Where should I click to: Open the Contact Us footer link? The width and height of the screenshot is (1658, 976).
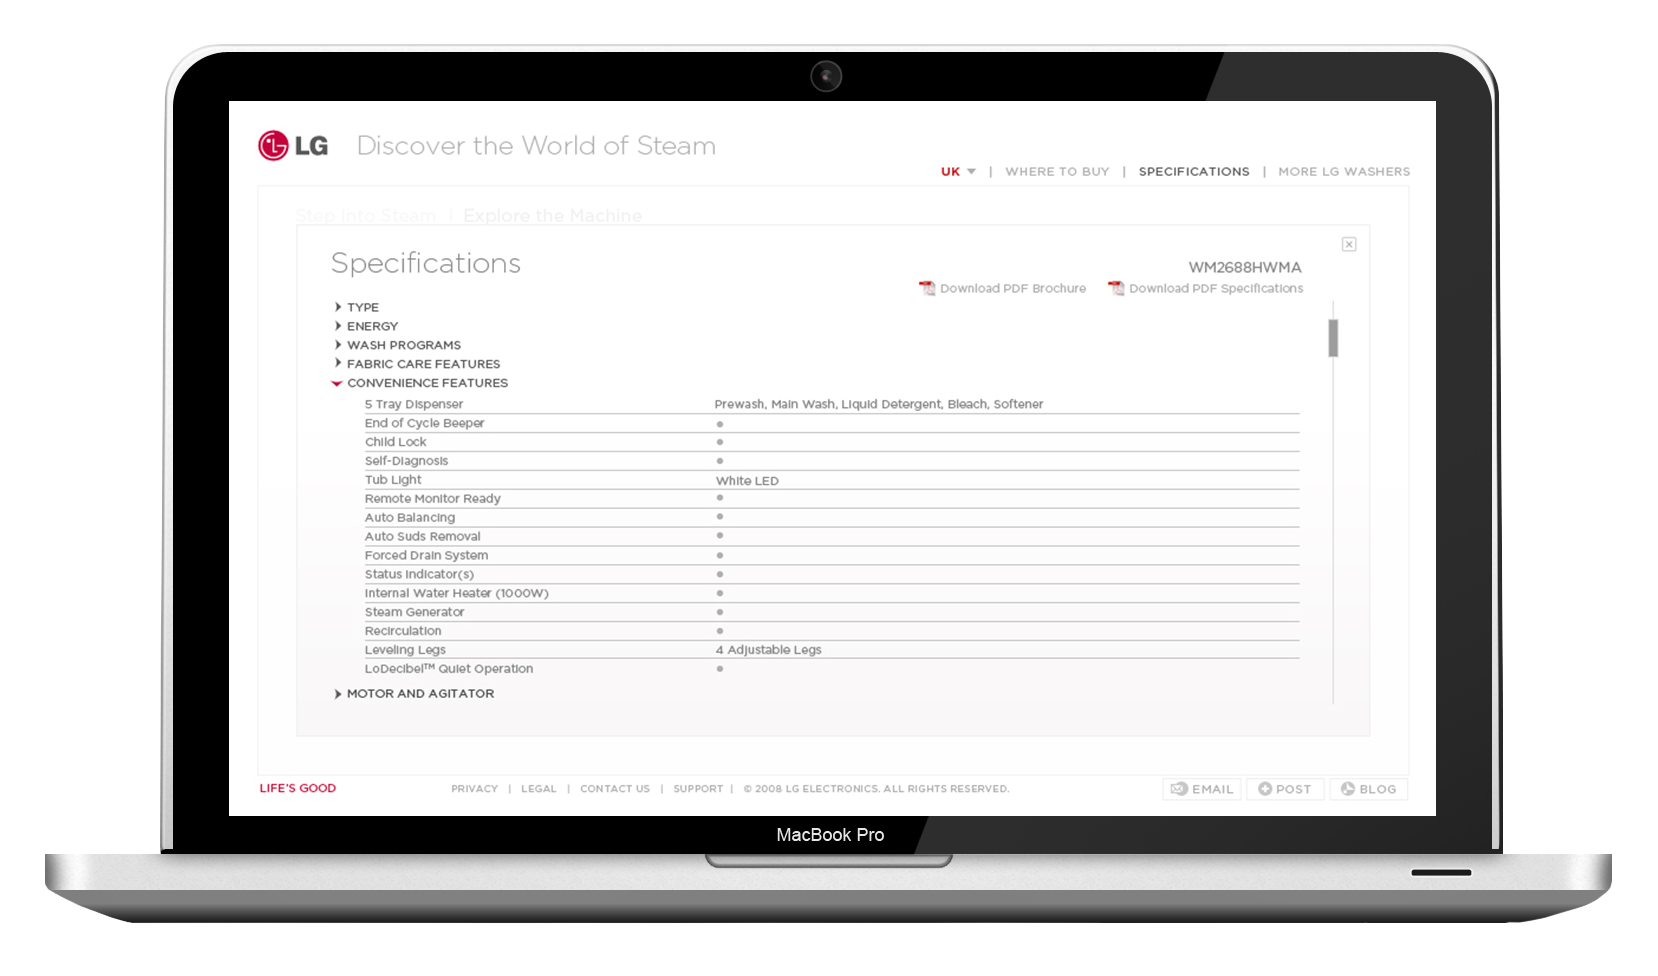(615, 789)
